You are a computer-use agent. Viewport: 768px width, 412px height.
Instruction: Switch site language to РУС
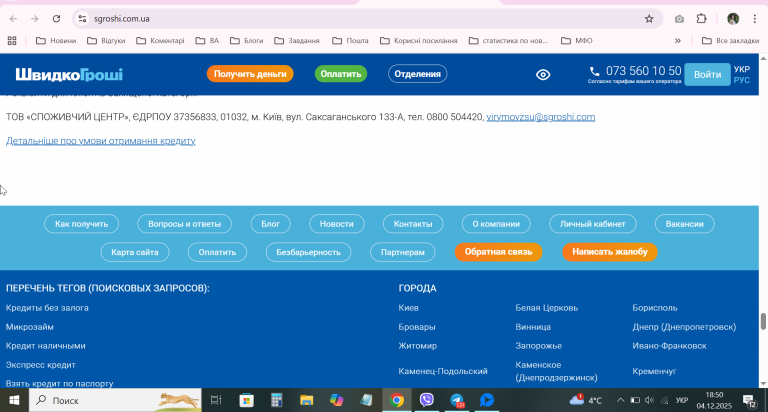coord(742,80)
